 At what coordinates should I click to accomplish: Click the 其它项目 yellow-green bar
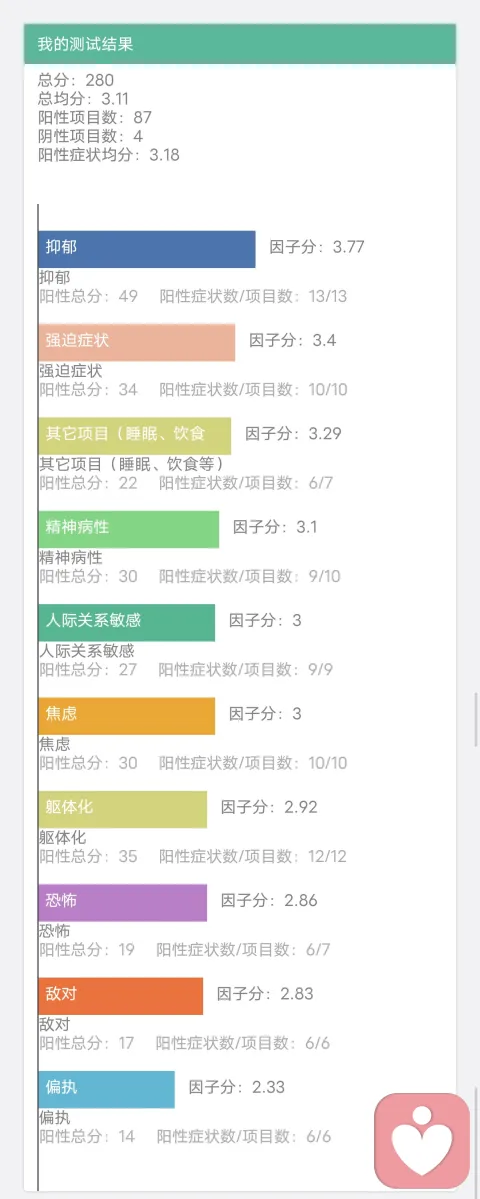point(135,436)
